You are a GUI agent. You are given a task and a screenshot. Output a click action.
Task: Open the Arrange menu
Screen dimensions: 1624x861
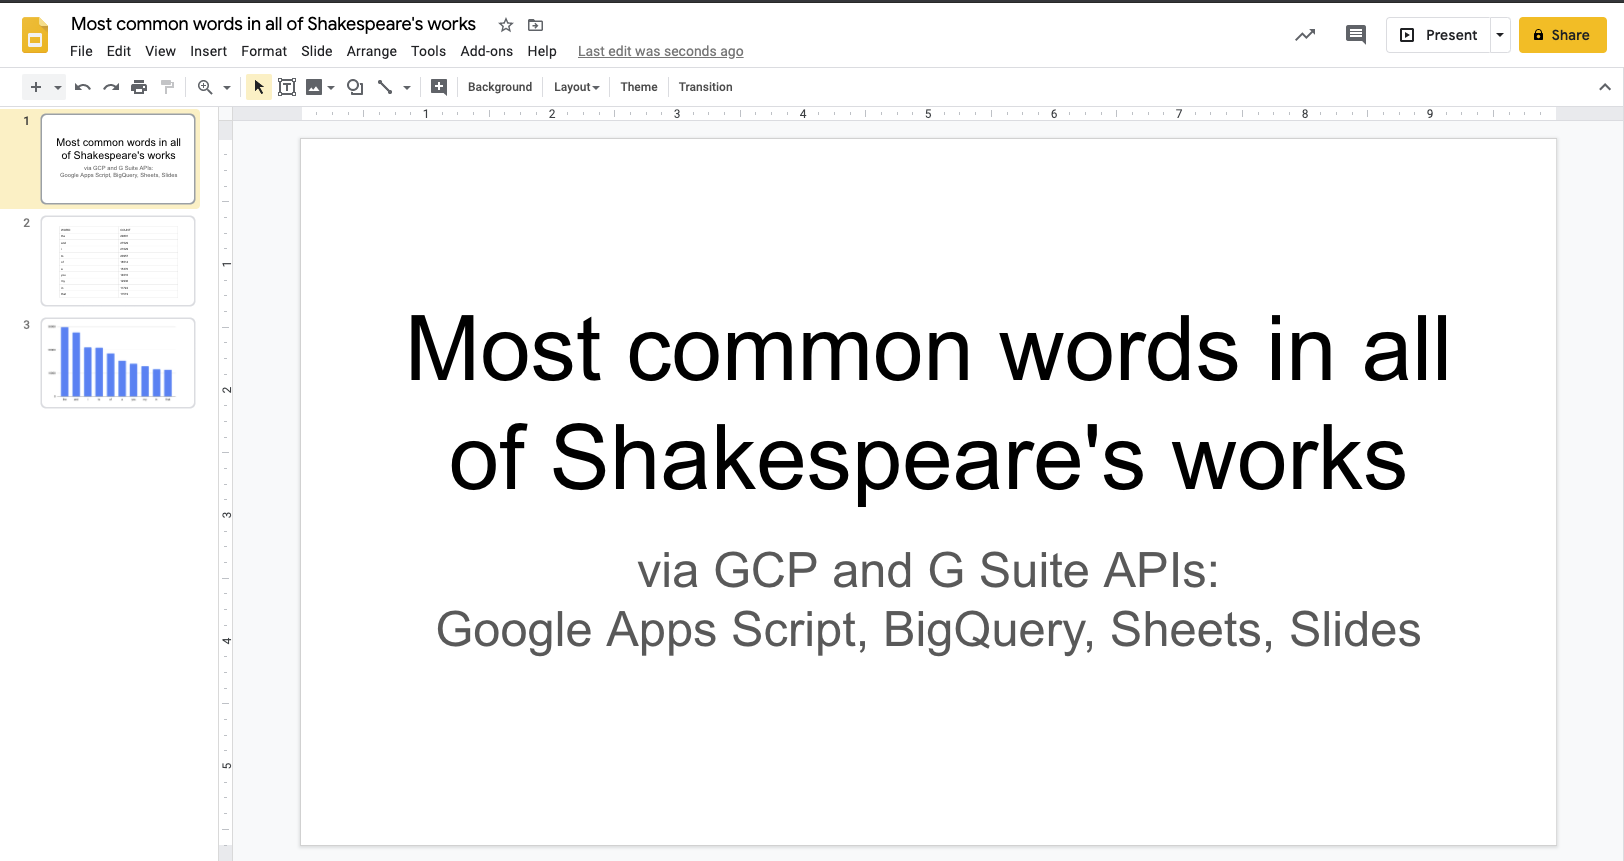372,51
